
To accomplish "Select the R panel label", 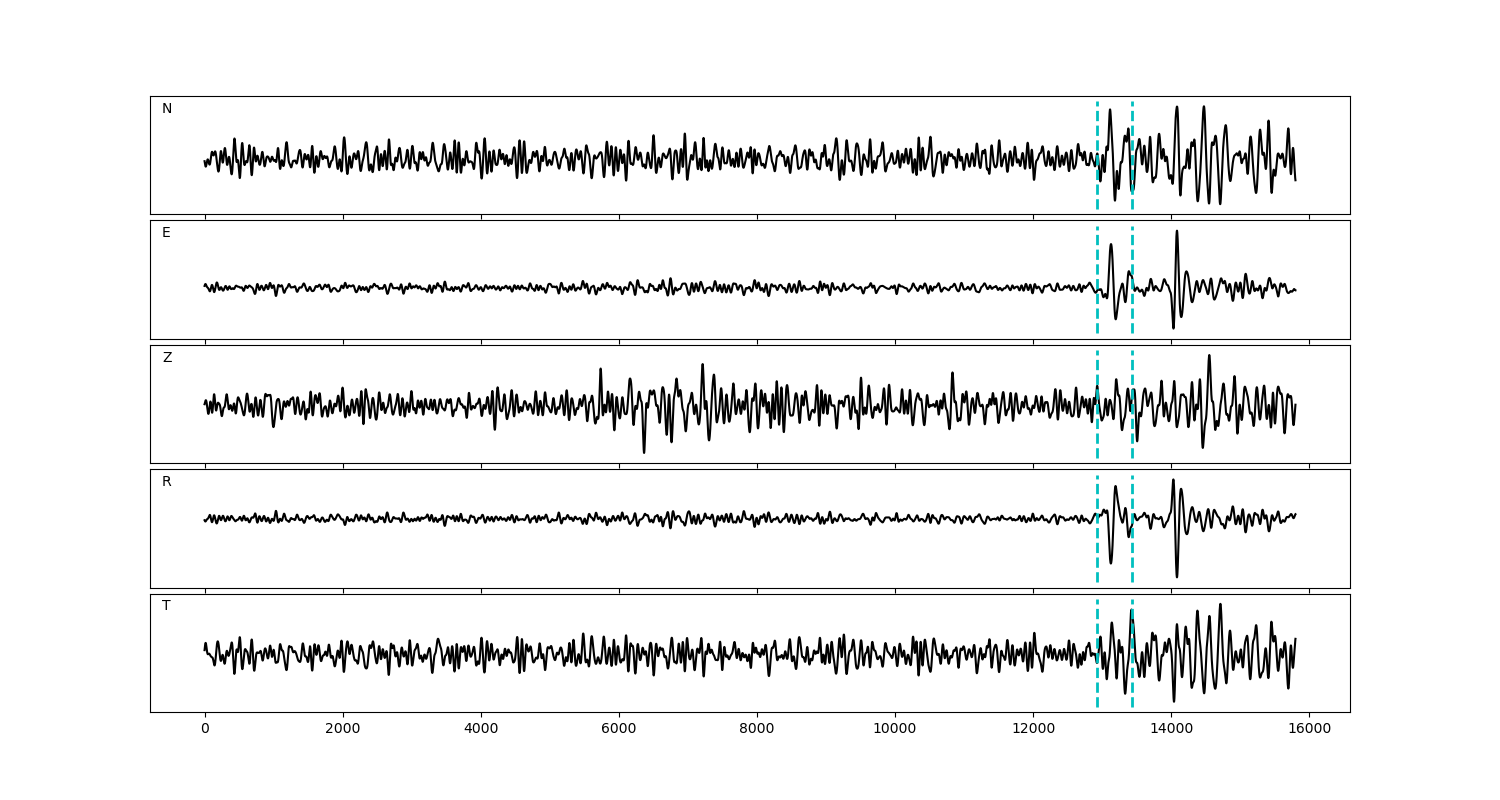I will [x=167, y=482].
